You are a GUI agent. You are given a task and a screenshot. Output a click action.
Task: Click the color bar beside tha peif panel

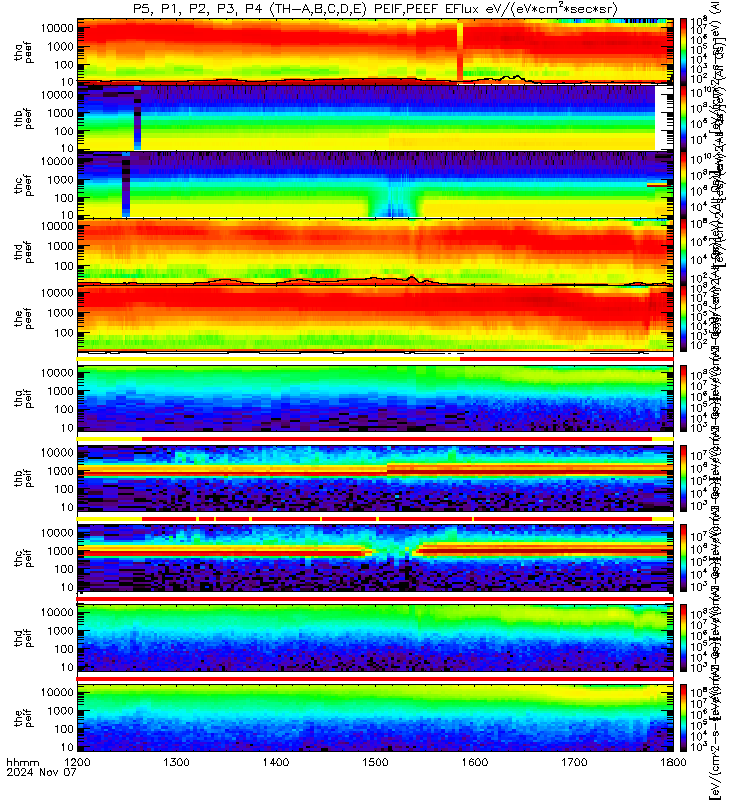[683, 398]
